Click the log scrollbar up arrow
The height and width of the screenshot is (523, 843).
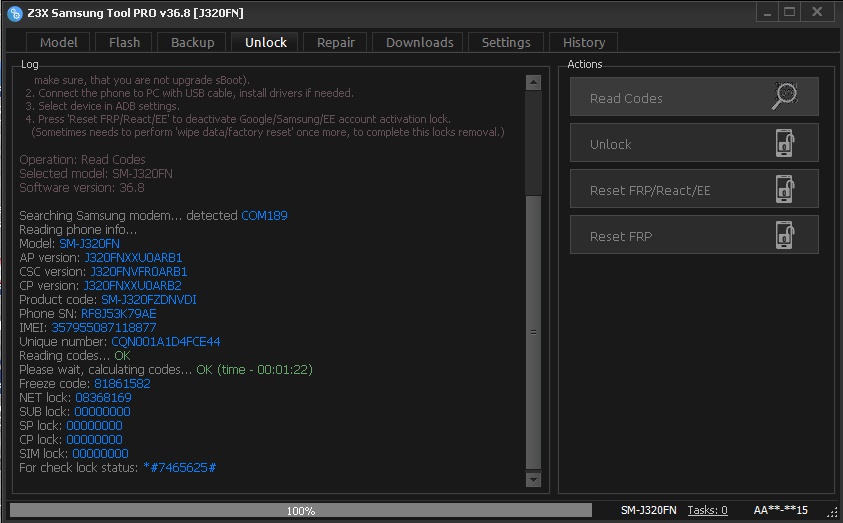[x=533, y=82]
